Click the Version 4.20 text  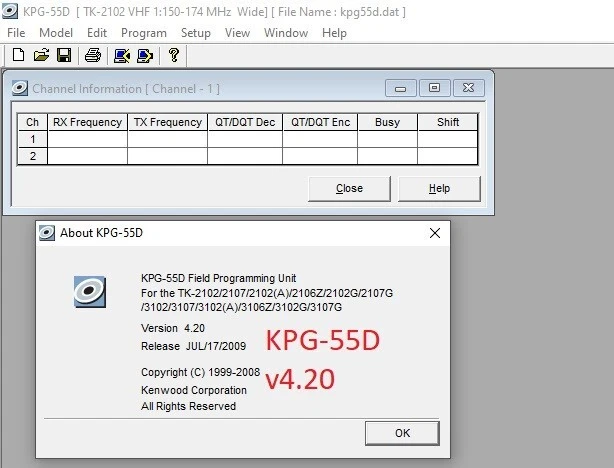point(173,328)
